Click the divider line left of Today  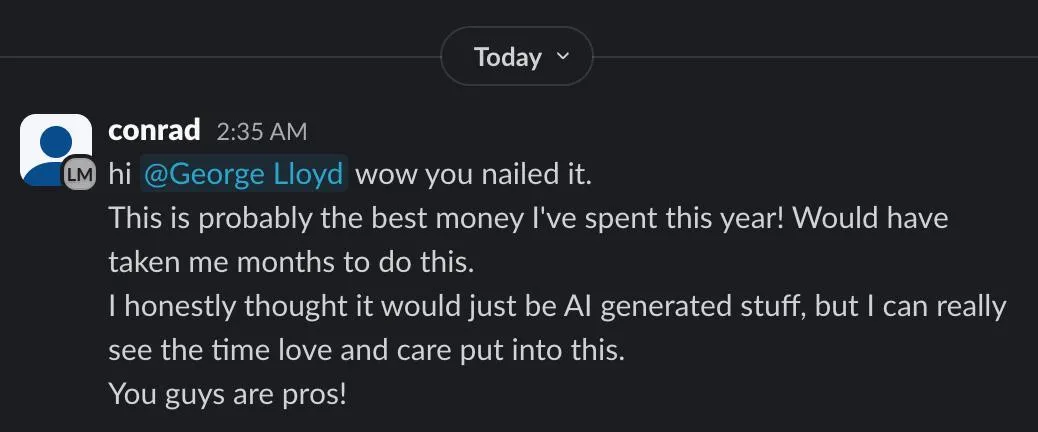(220, 57)
